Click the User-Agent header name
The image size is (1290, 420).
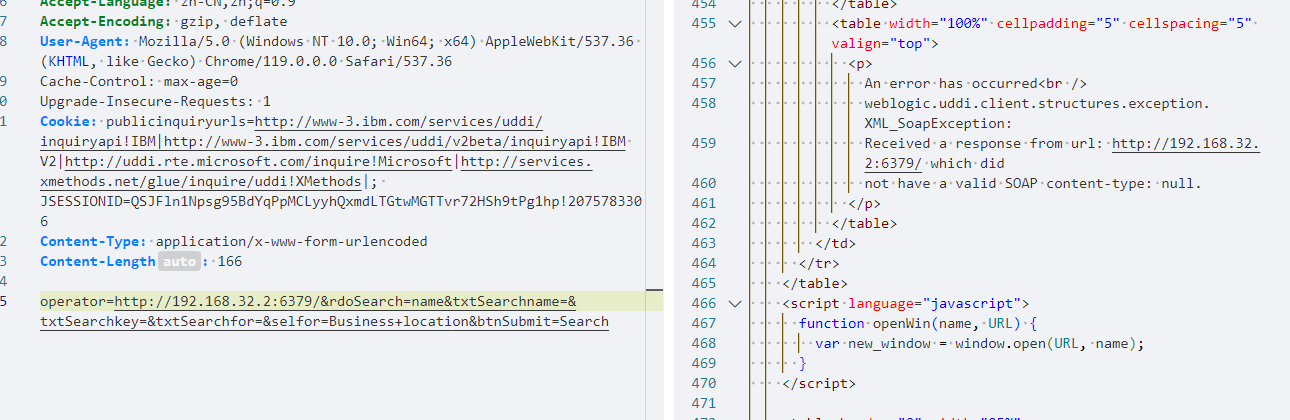pos(85,42)
